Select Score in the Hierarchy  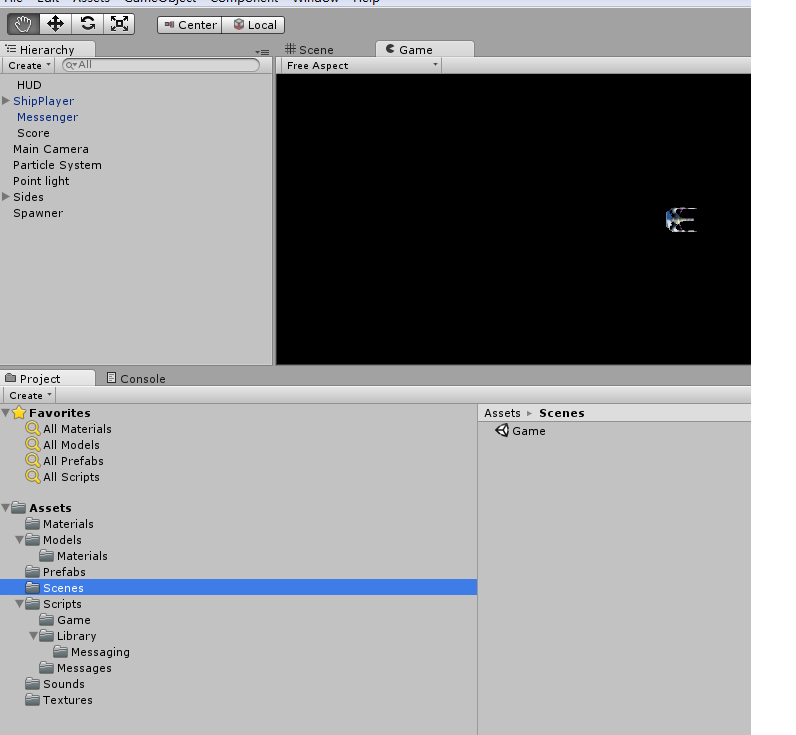tap(34, 133)
